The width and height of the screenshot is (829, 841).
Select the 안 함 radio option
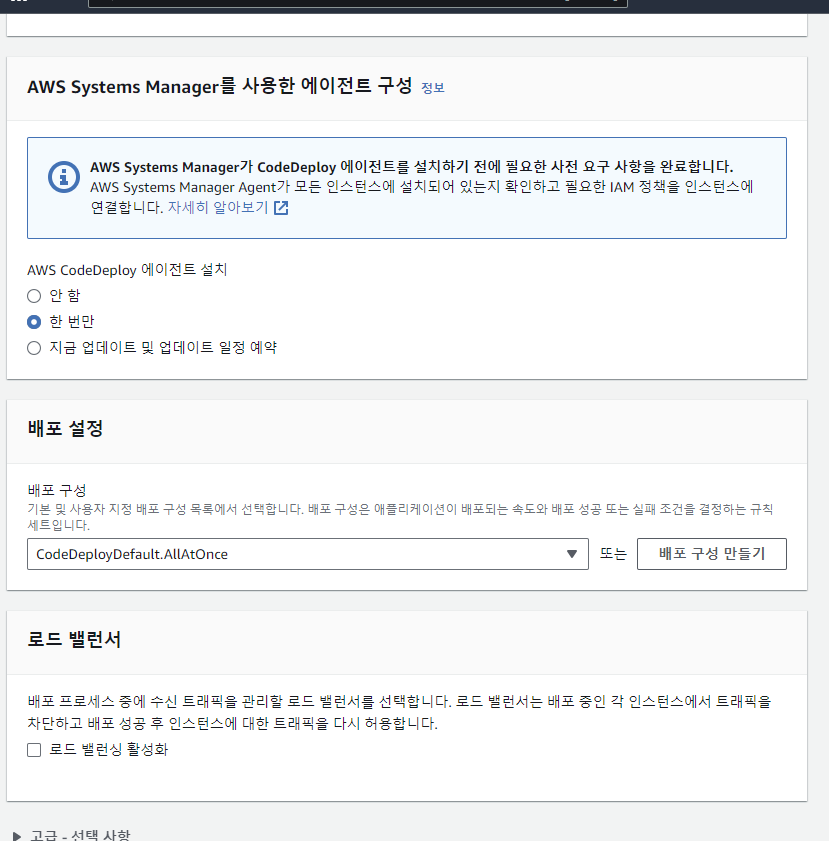[34, 296]
